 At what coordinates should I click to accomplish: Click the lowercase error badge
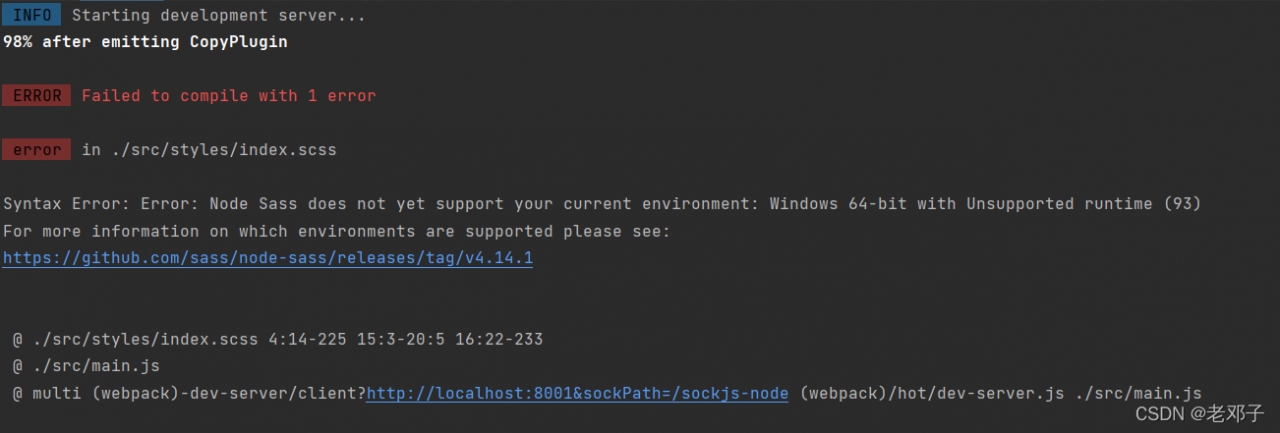pos(36,150)
